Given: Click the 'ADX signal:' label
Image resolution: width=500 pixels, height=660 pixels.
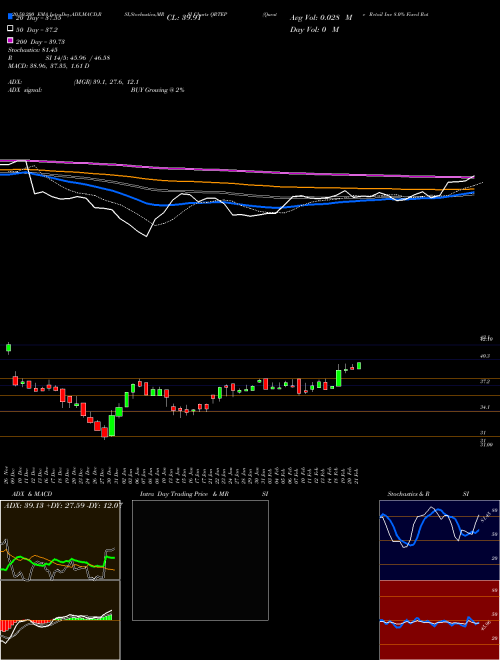Looking at the screenshot, I should [x=25, y=90].
